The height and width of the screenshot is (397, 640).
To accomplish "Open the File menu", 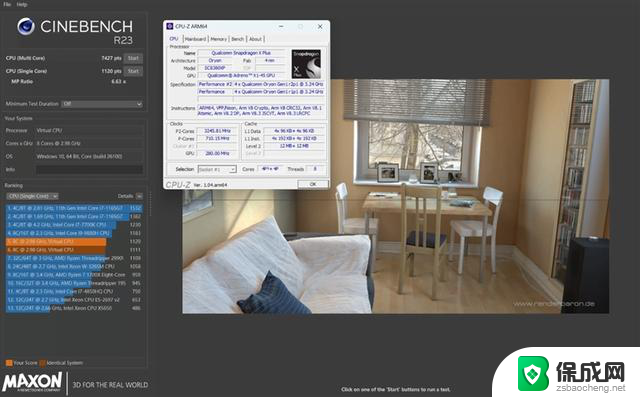I will point(7,4).
